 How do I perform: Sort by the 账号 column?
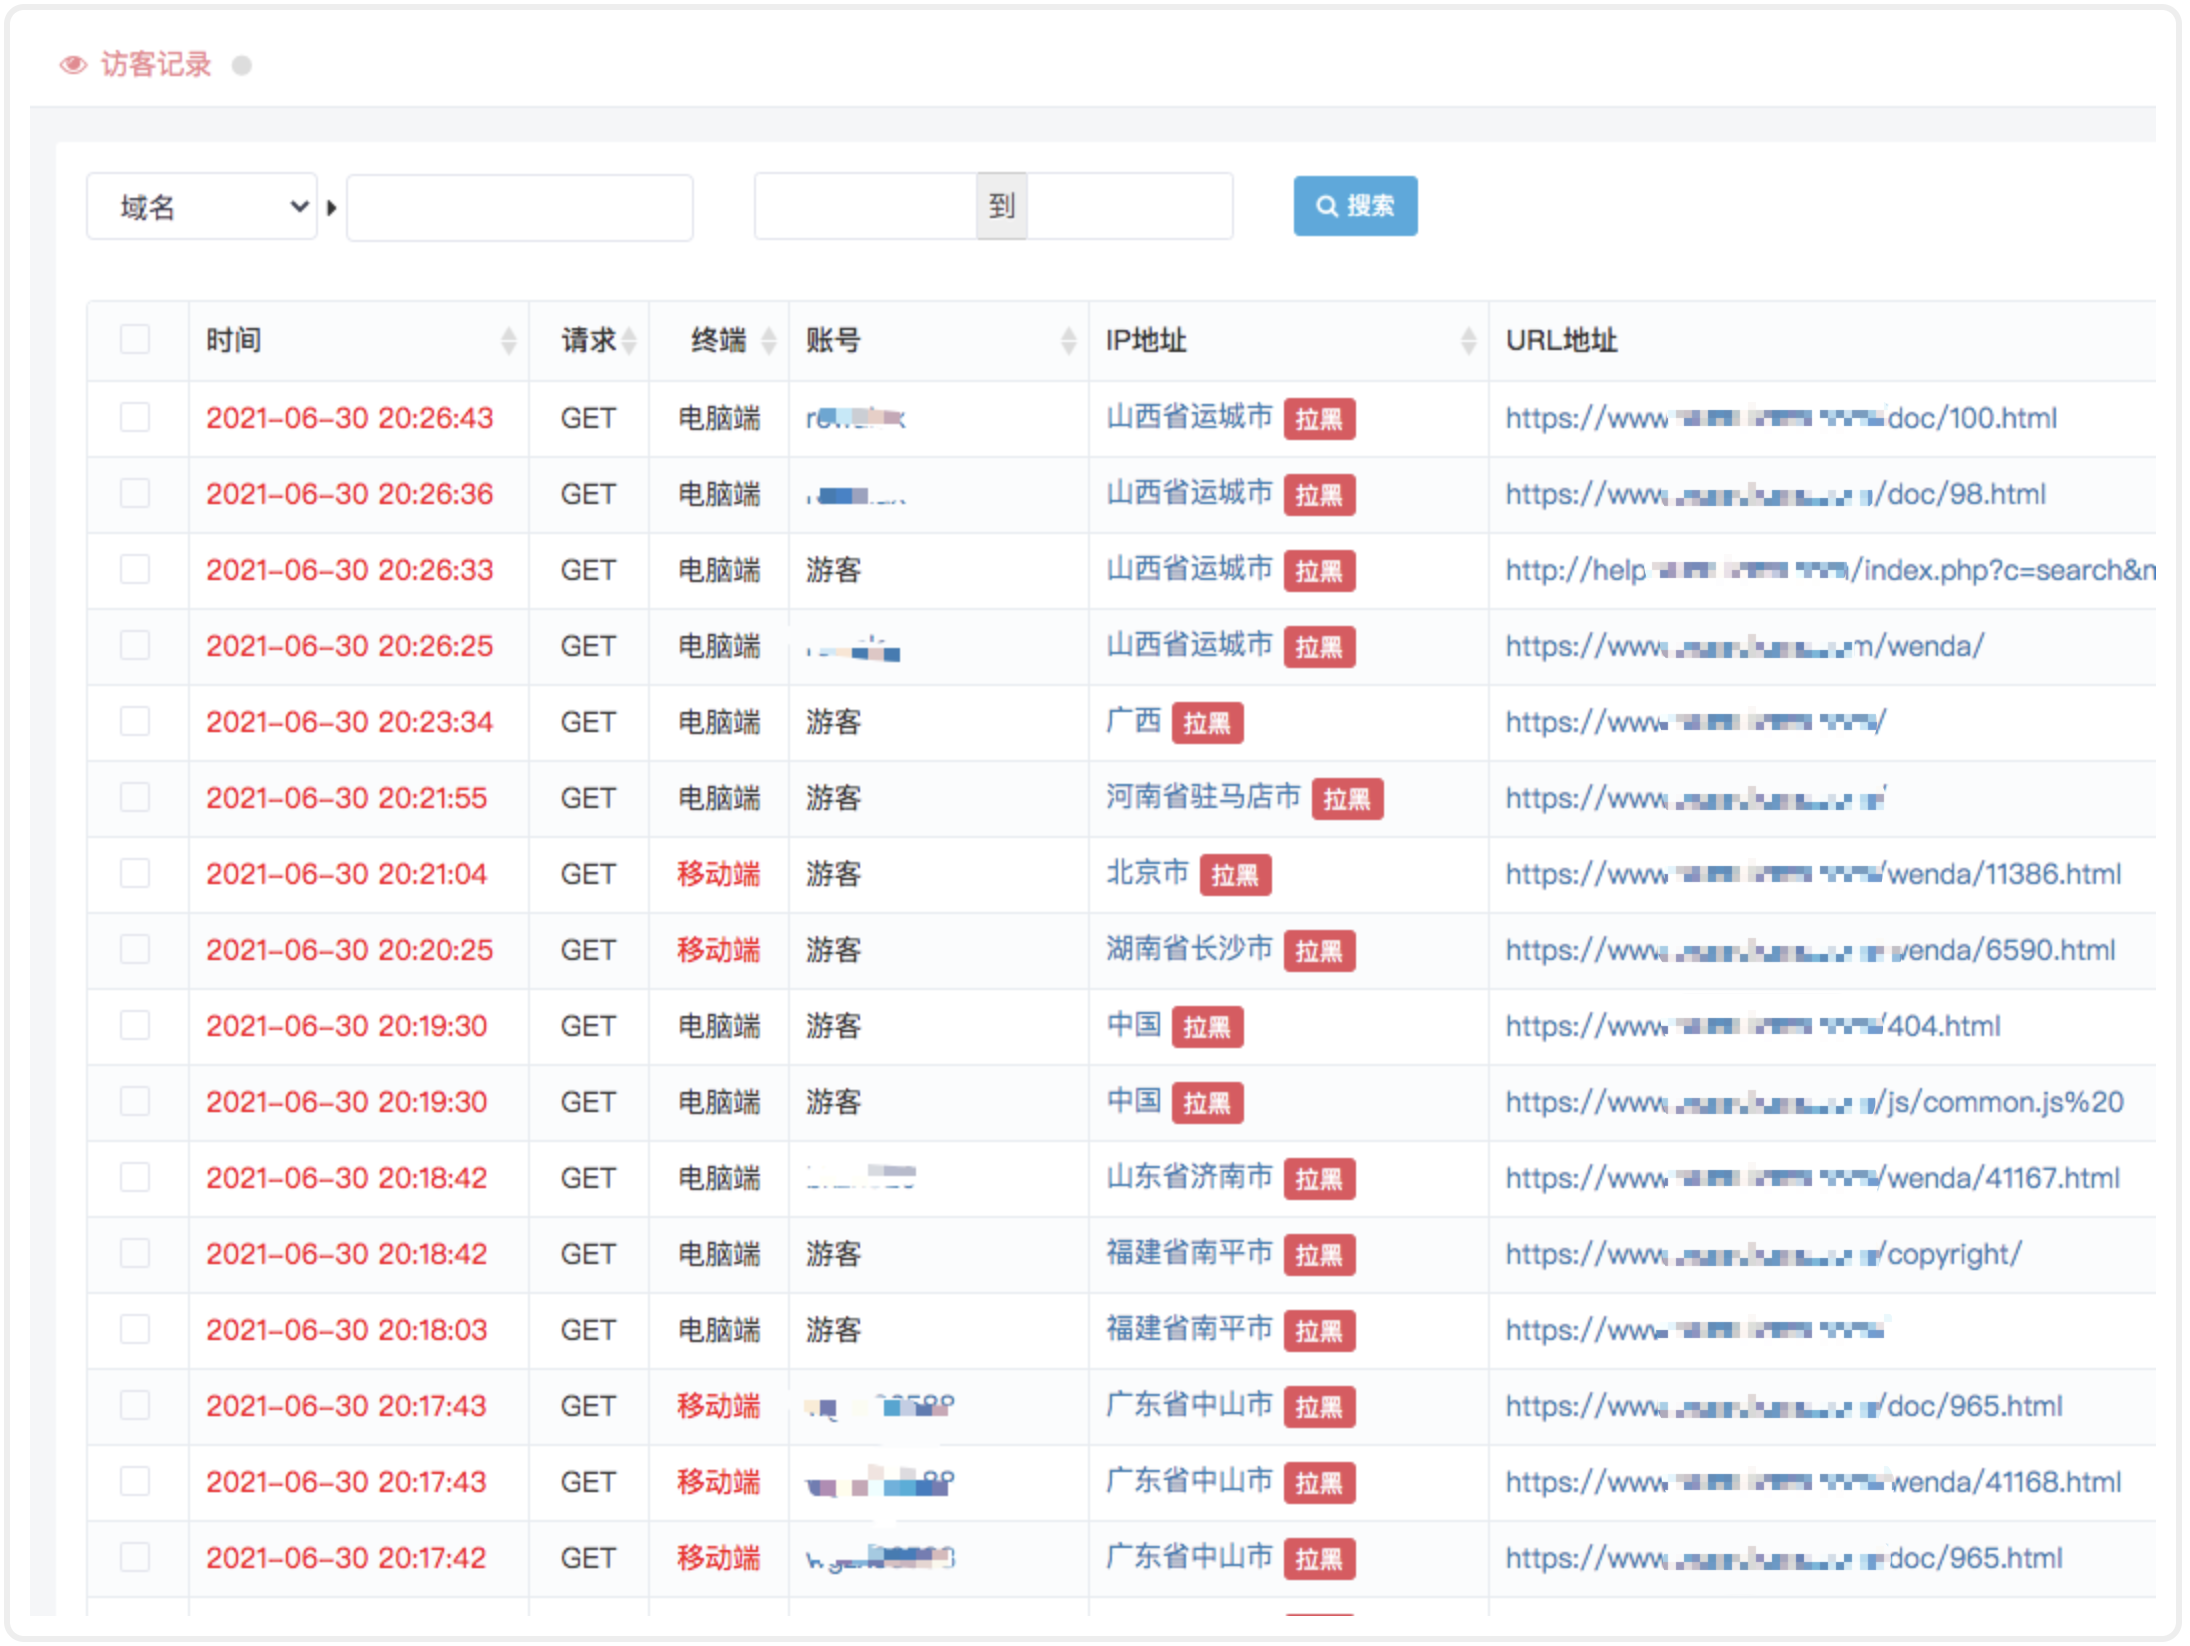(x=1069, y=341)
